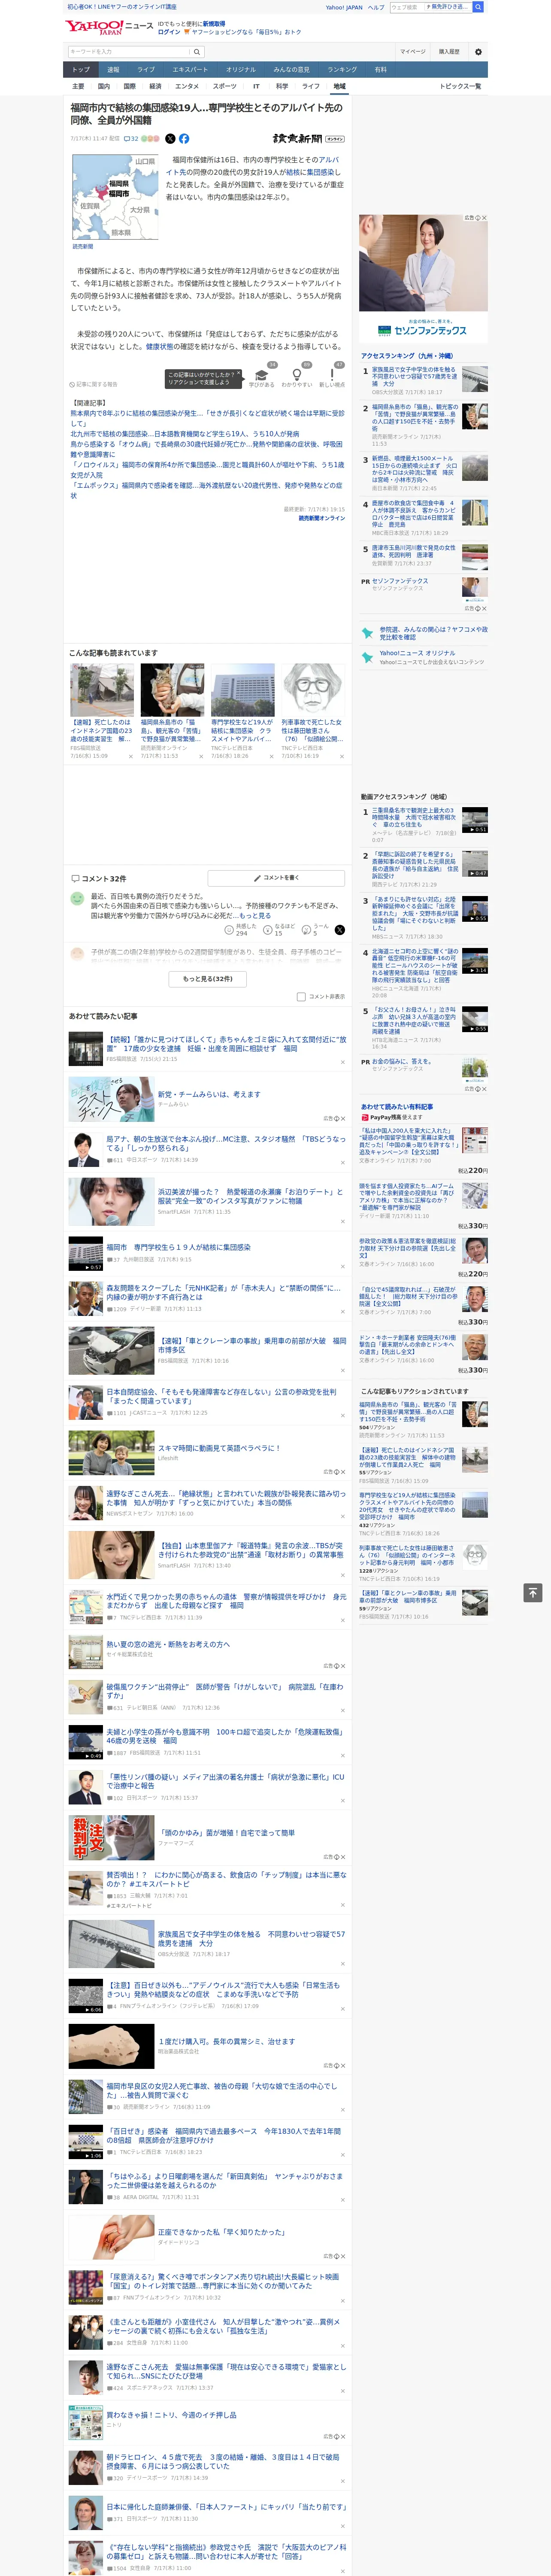Image resolution: width=551 pixels, height=2576 pixels.
Task: Click the 共感した smiley reaction on comment
Action: [x=241, y=929]
